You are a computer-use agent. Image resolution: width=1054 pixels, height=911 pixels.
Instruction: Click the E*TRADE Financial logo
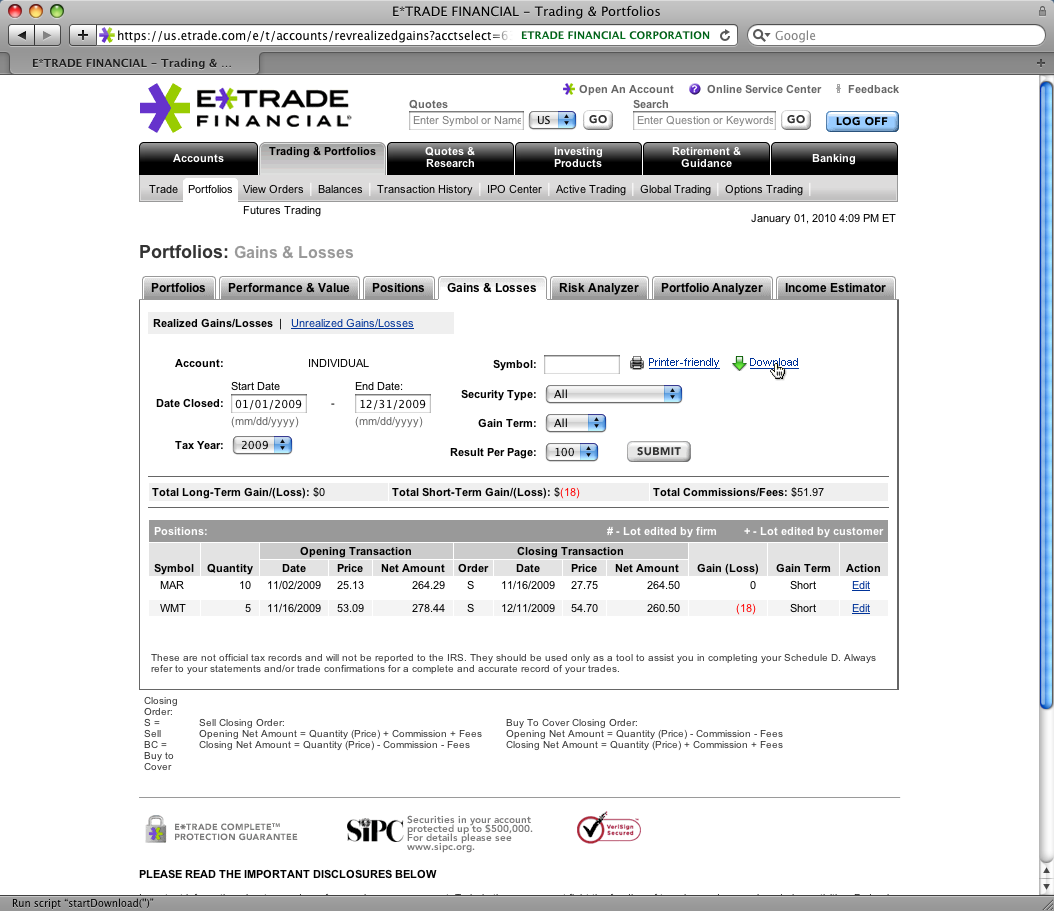pyautogui.click(x=245, y=108)
